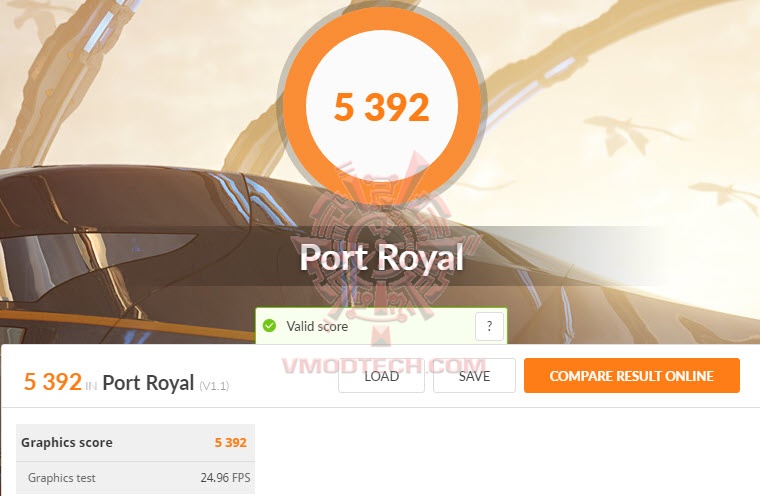Click the Valid score label text
The image size is (760, 496).
click(x=317, y=326)
